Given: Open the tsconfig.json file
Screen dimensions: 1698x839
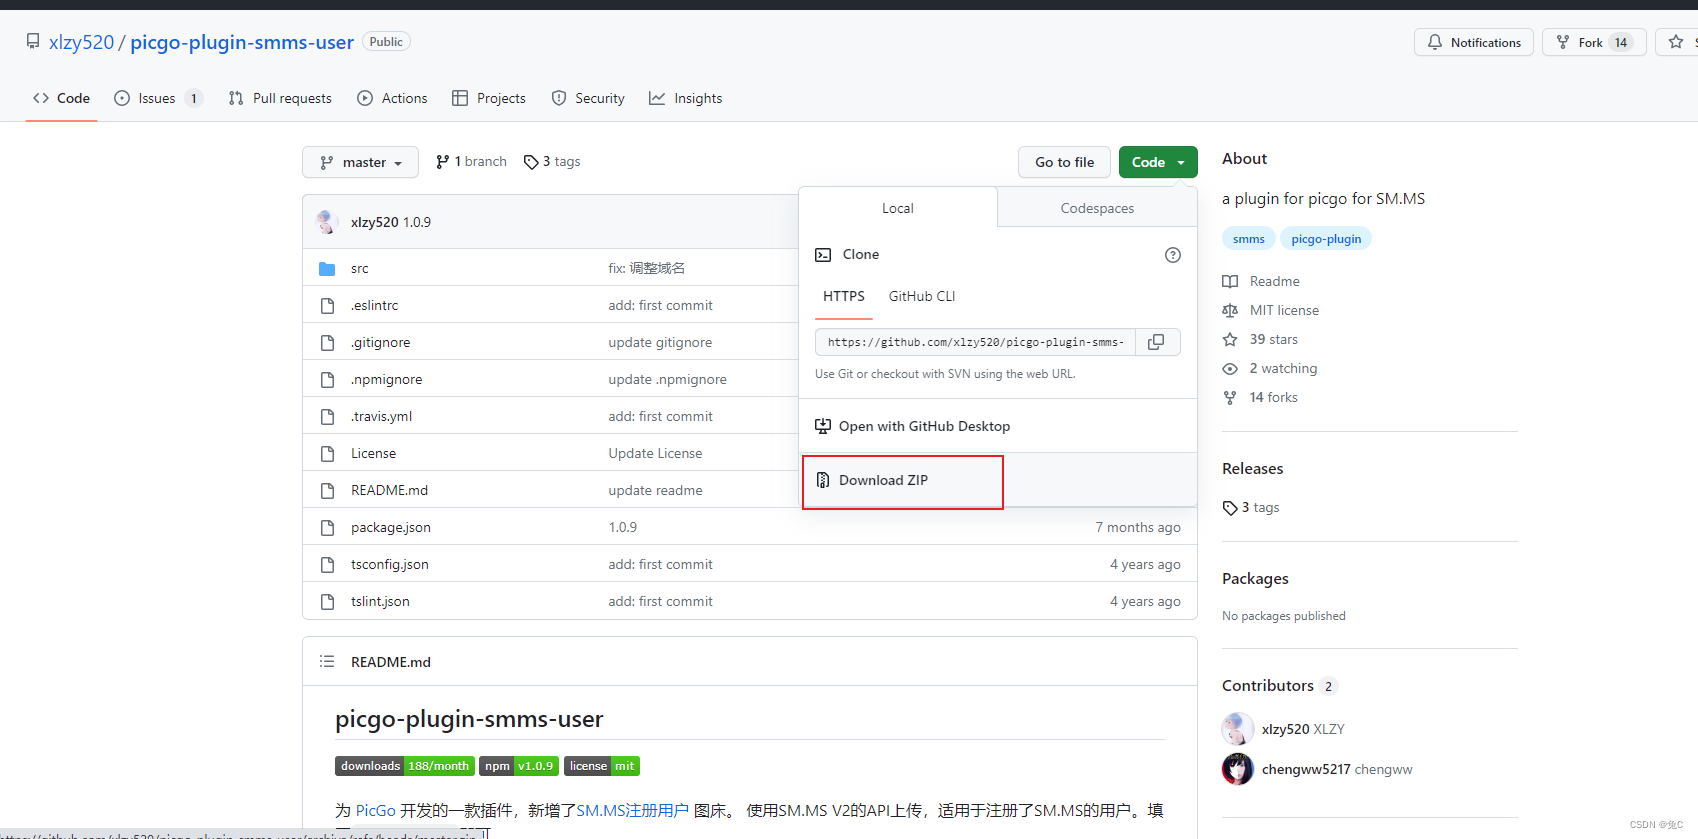Looking at the screenshot, I should pyautogui.click(x=390, y=564).
